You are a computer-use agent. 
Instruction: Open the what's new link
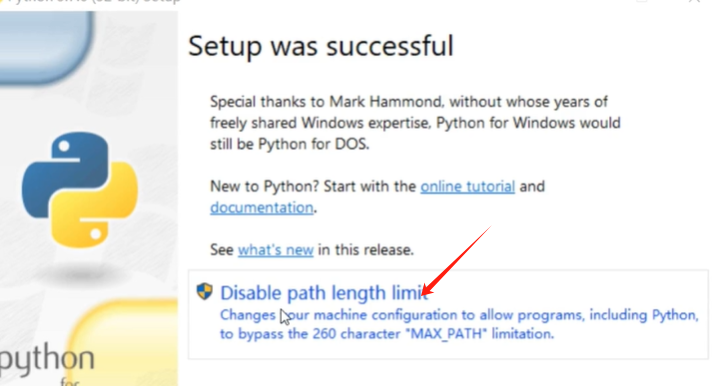point(275,250)
